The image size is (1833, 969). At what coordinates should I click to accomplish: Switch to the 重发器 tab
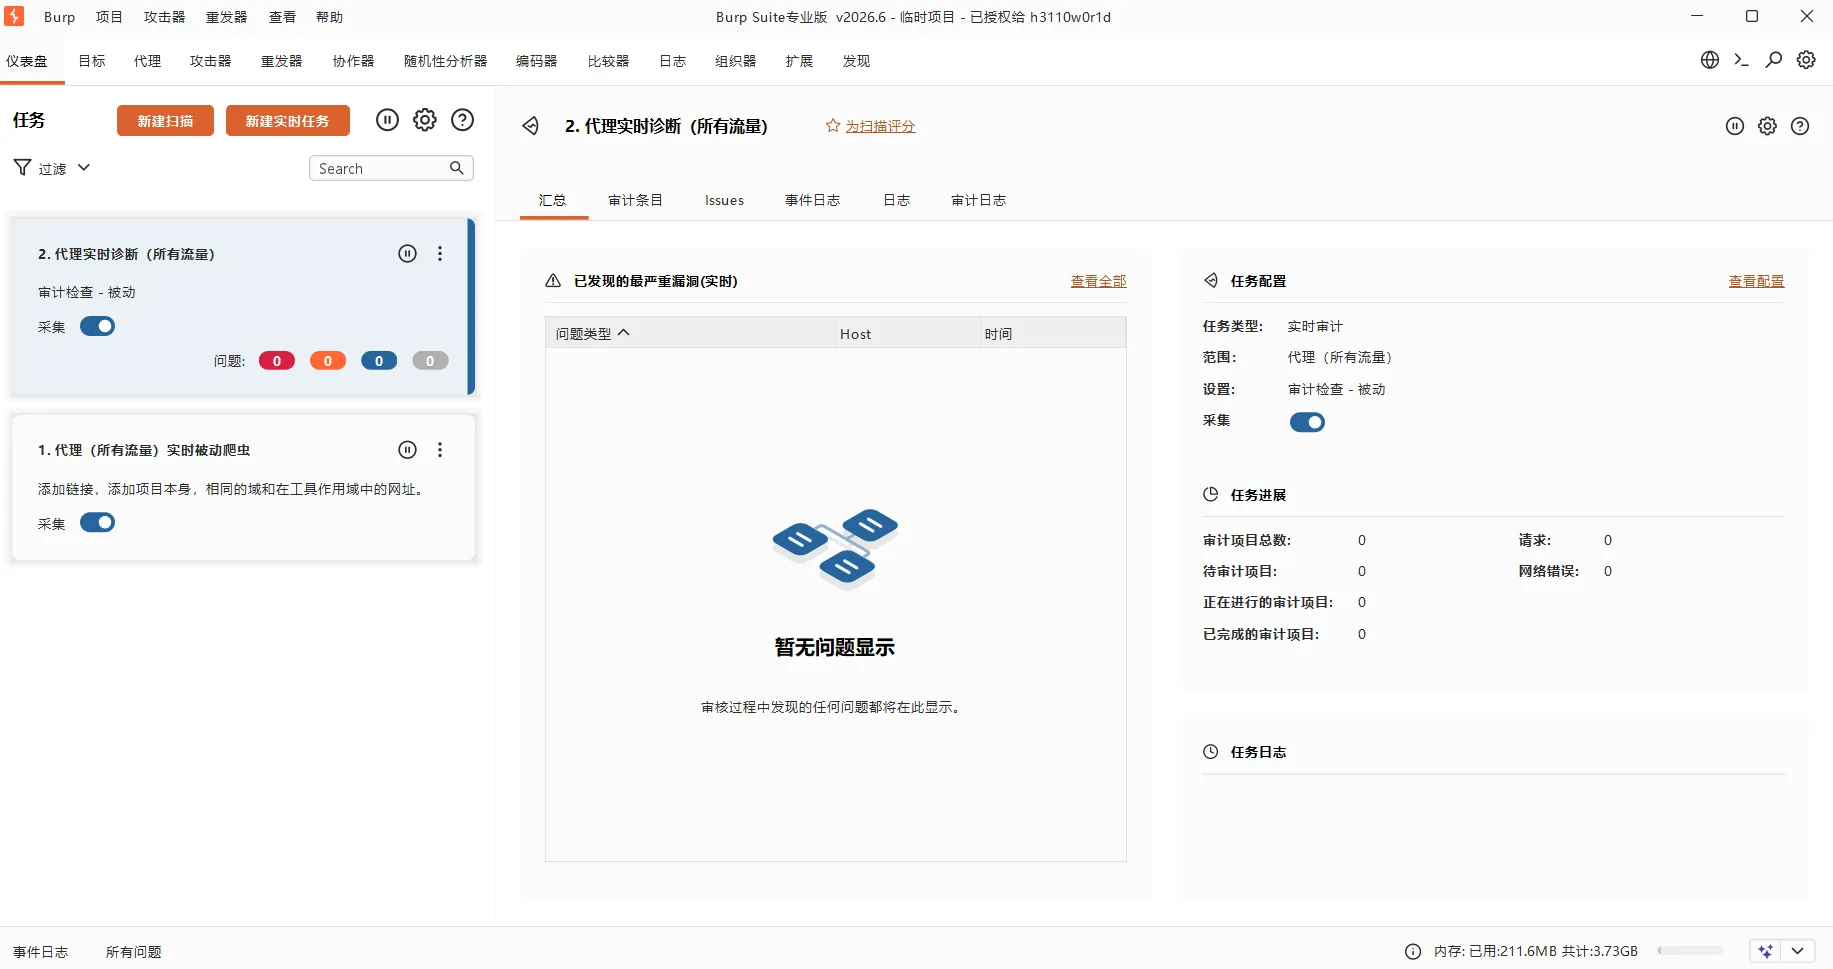tap(282, 61)
